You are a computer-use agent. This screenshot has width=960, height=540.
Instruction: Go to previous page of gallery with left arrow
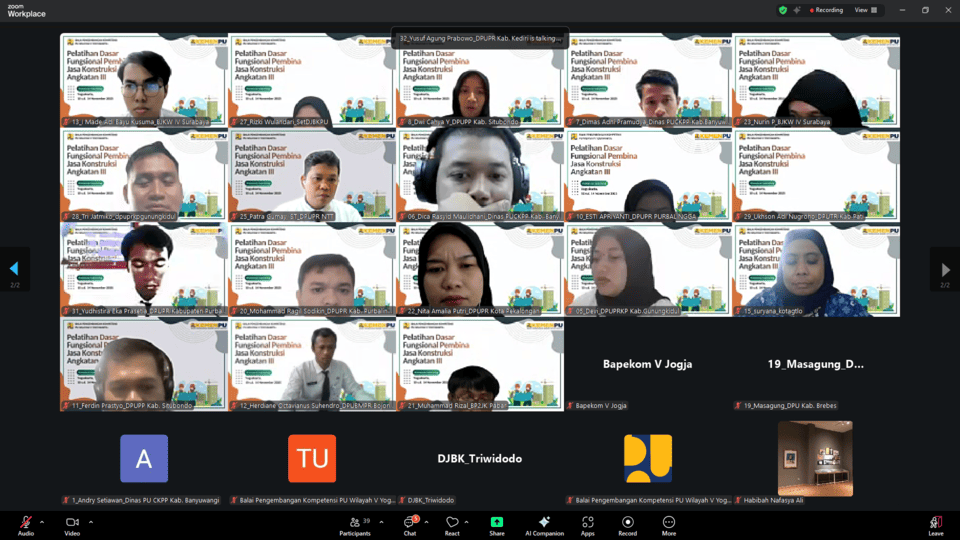(14, 269)
